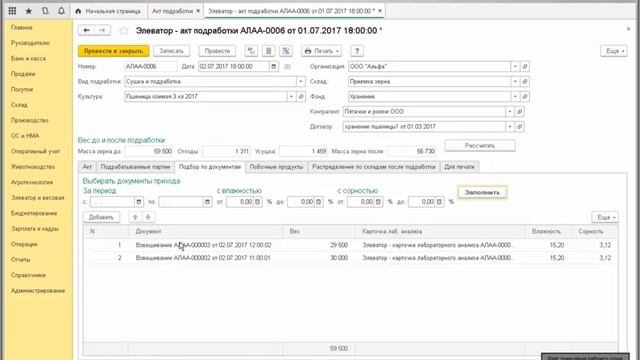
Task: Close the Акт подработки tab
Action: coord(198,11)
